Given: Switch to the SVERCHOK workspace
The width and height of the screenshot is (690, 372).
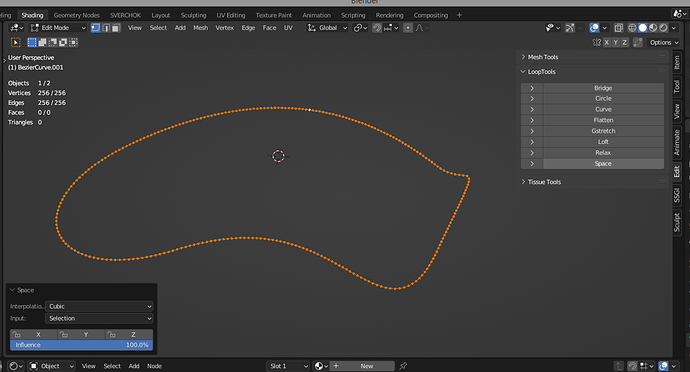Looking at the screenshot, I should (125, 15).
